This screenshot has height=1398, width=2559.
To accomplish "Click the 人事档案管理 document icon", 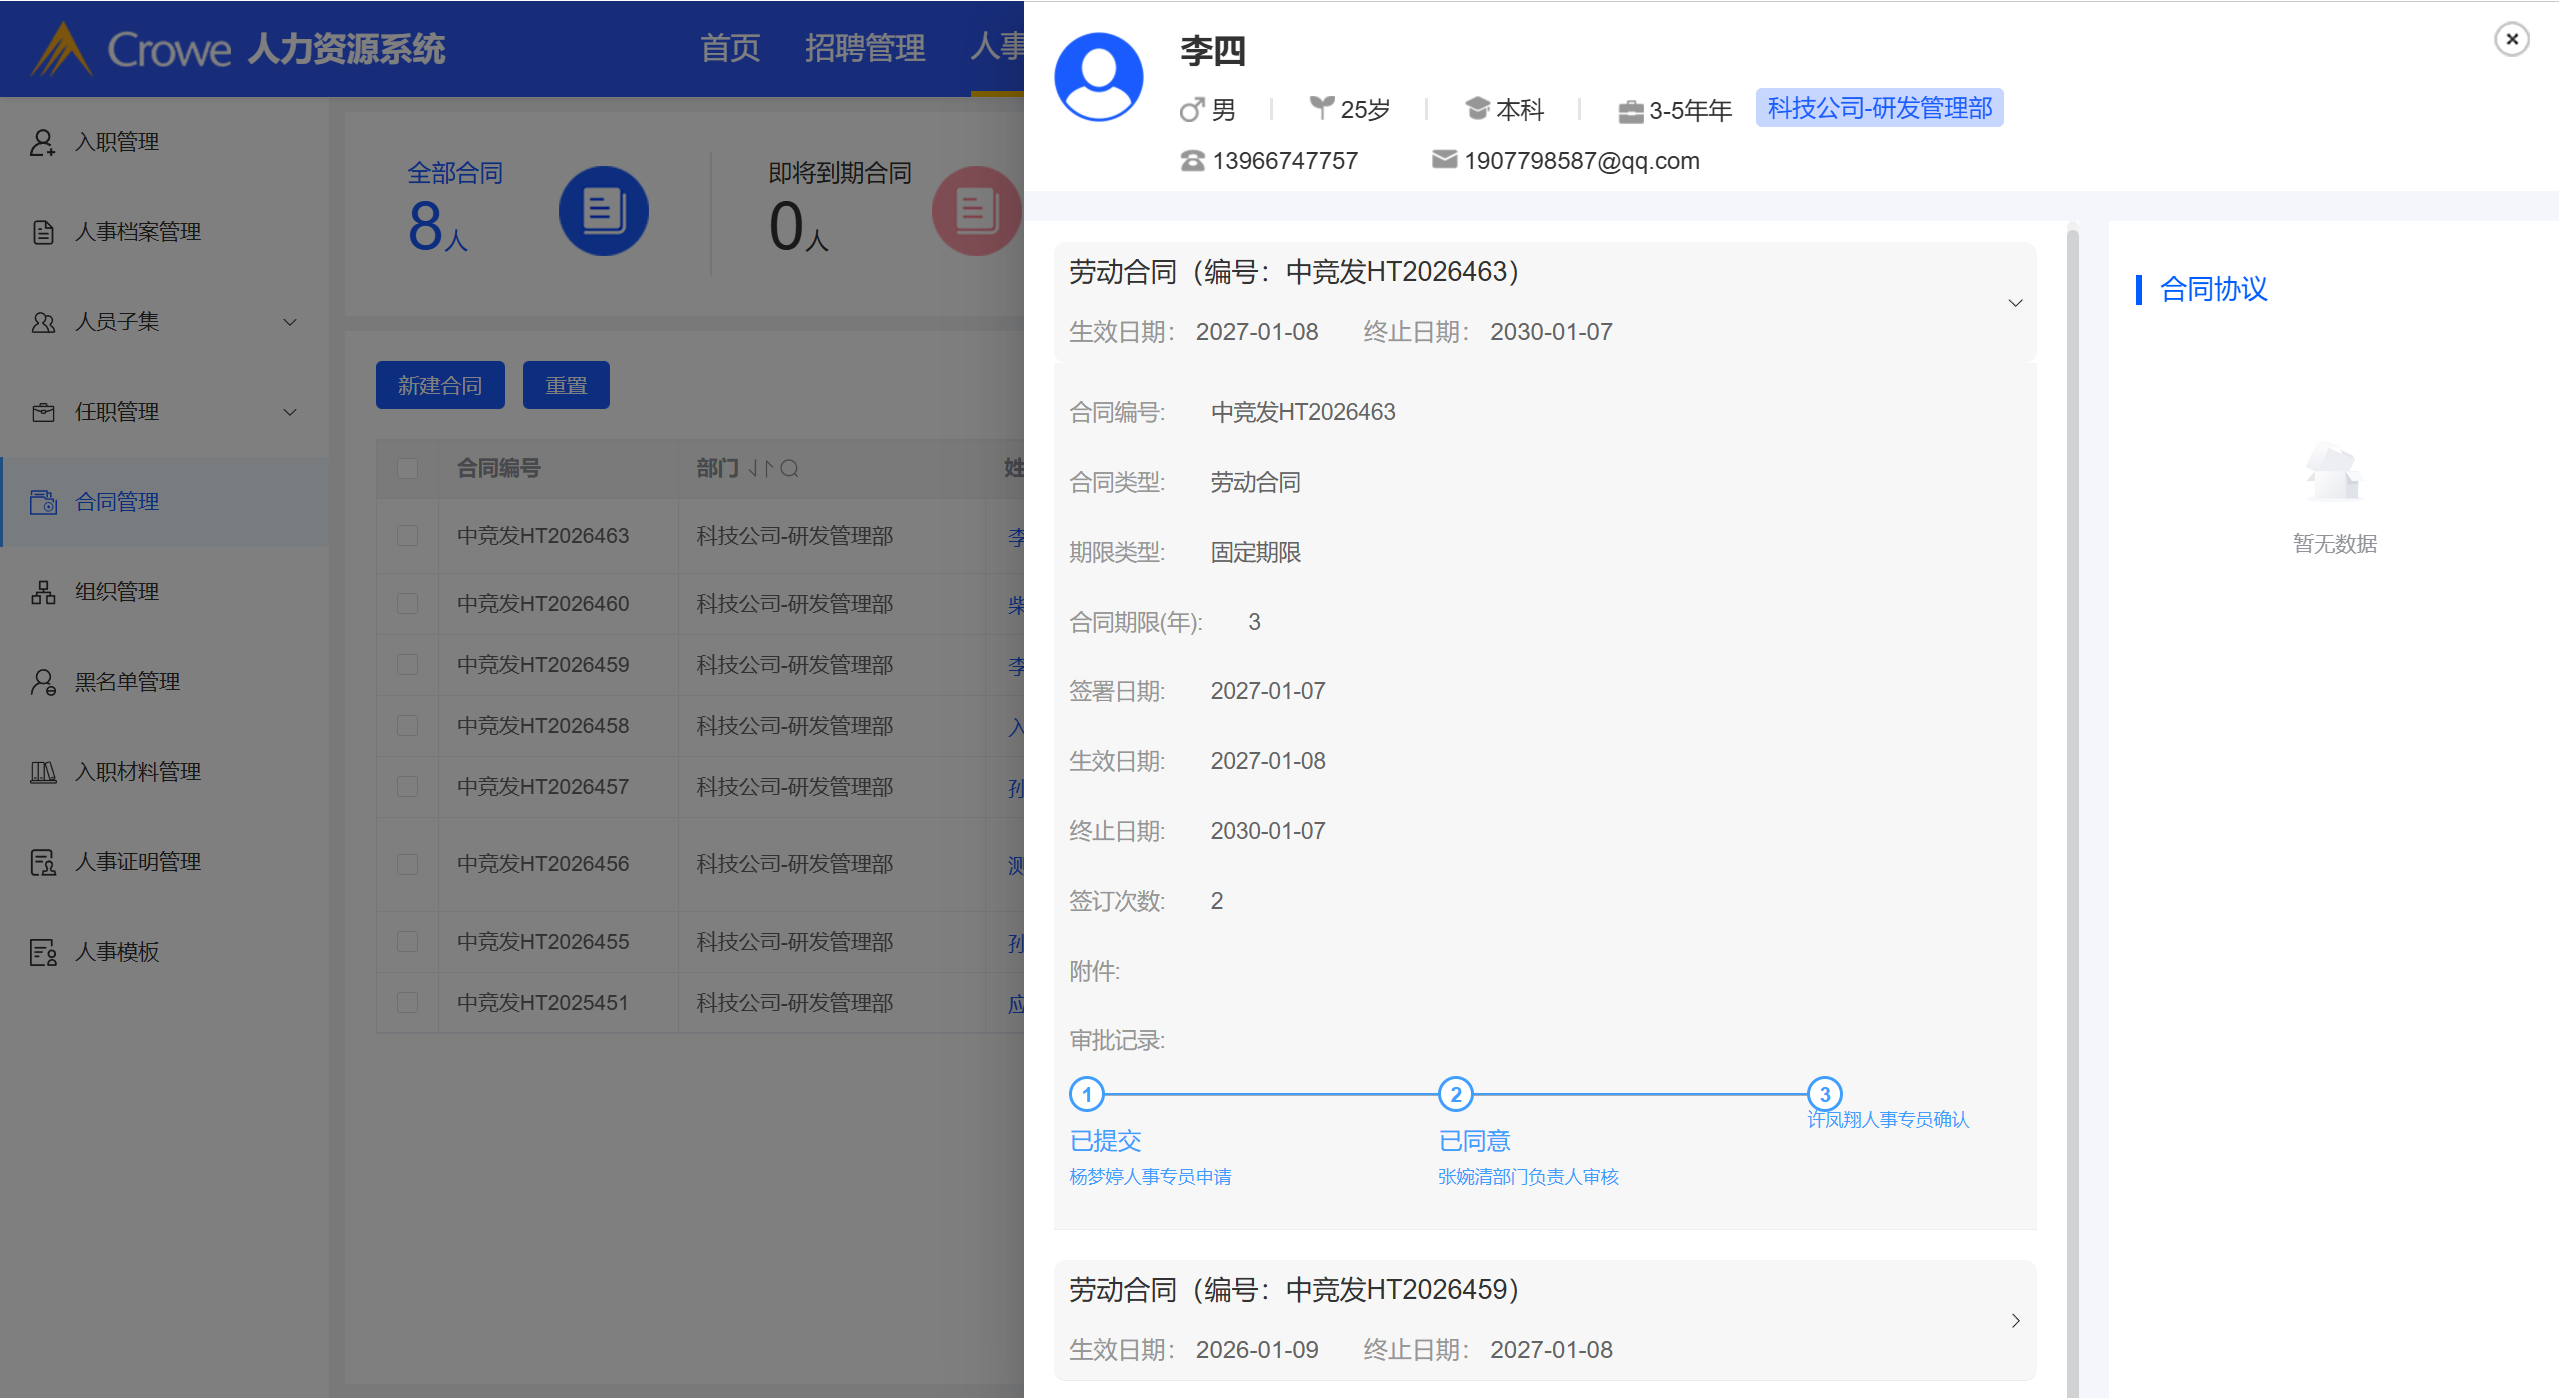I will (x=42, y=232).
